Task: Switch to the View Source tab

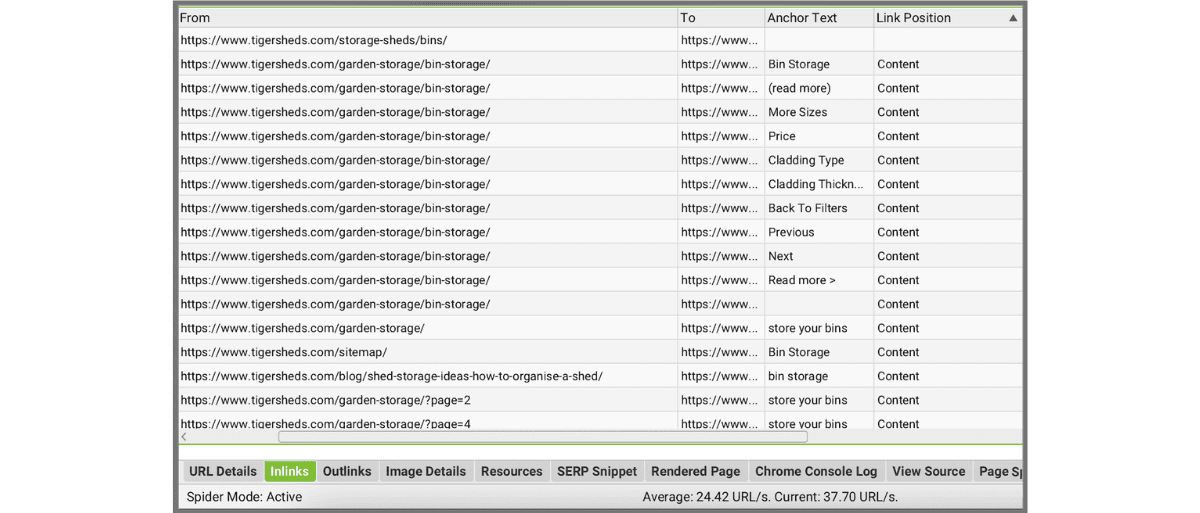Action: [929, 471]
